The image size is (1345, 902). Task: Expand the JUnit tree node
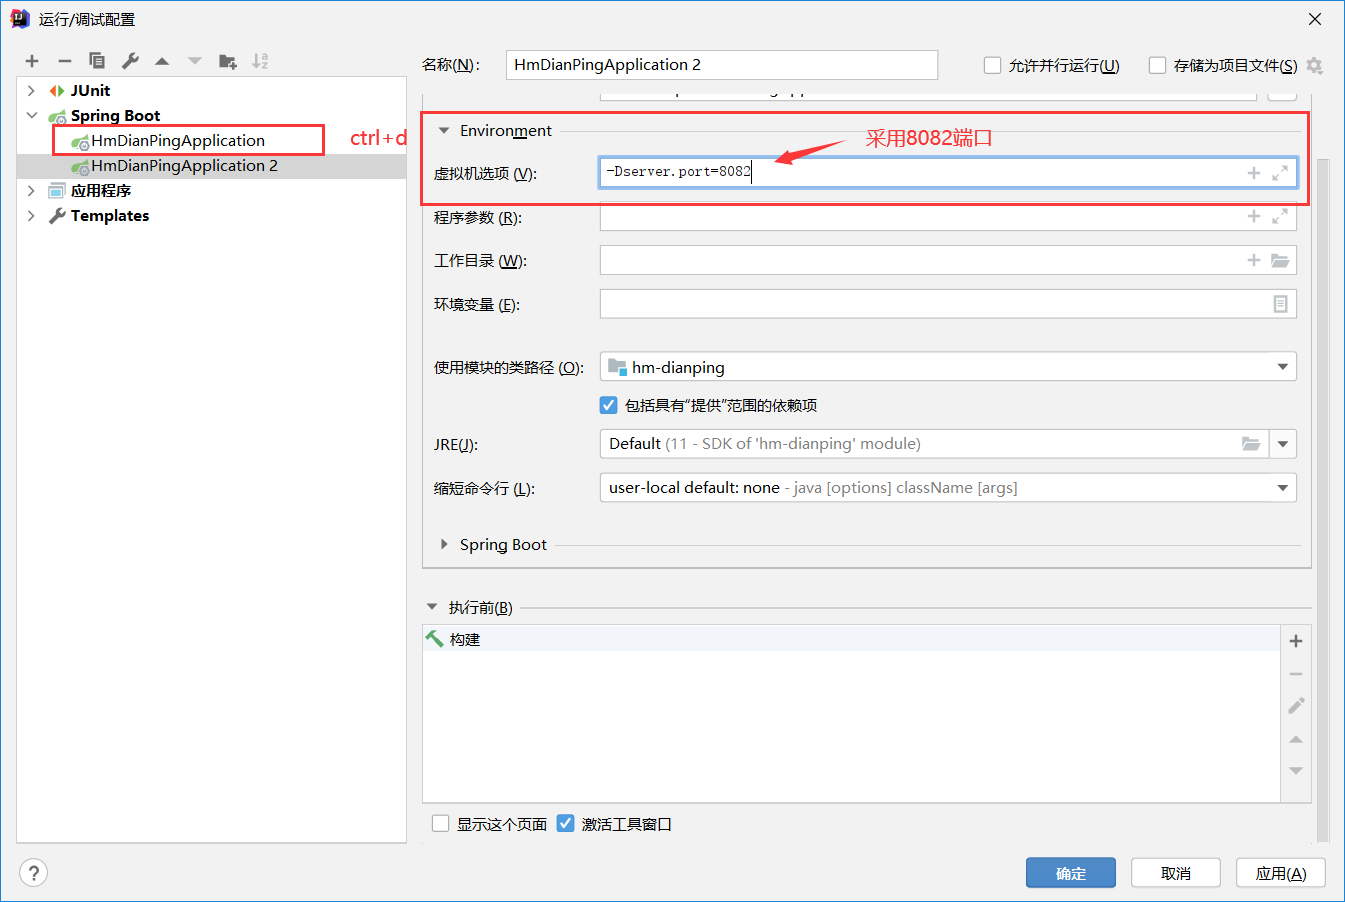click(31, 91)
